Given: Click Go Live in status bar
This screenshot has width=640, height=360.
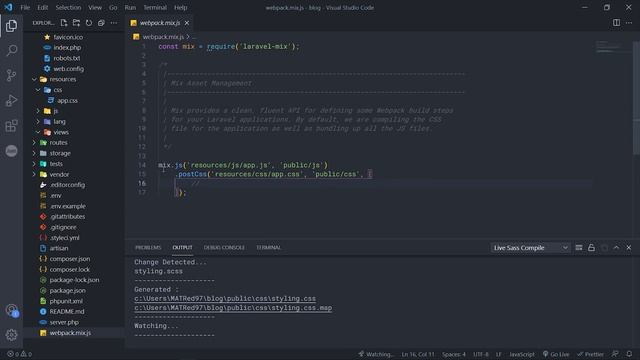Looking at the screenshot, I should [x=556, y=354].
